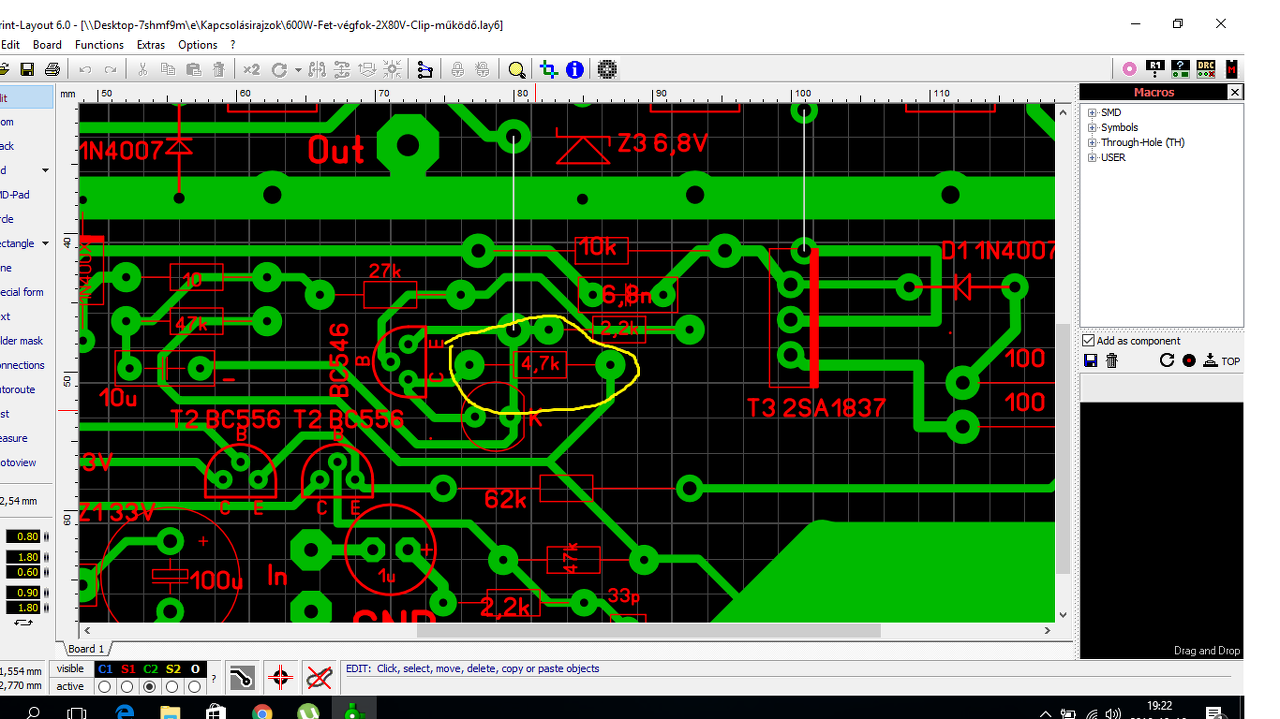Image resolution: width=1280 pixels, height=719 pixels.
Task: Open the Extras menu
Action: [151, 45]
